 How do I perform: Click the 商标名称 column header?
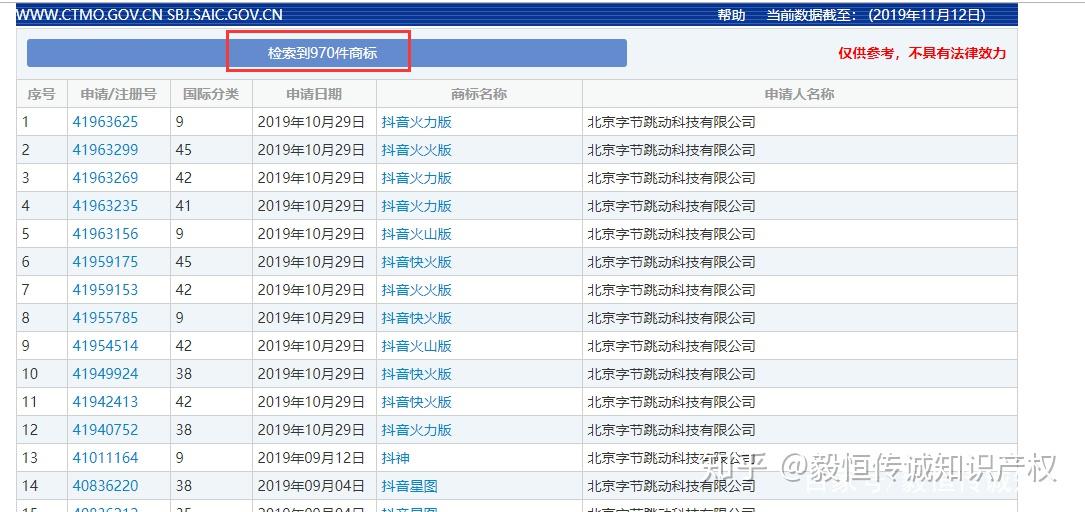pyautogui.click(x=479, y=94)
